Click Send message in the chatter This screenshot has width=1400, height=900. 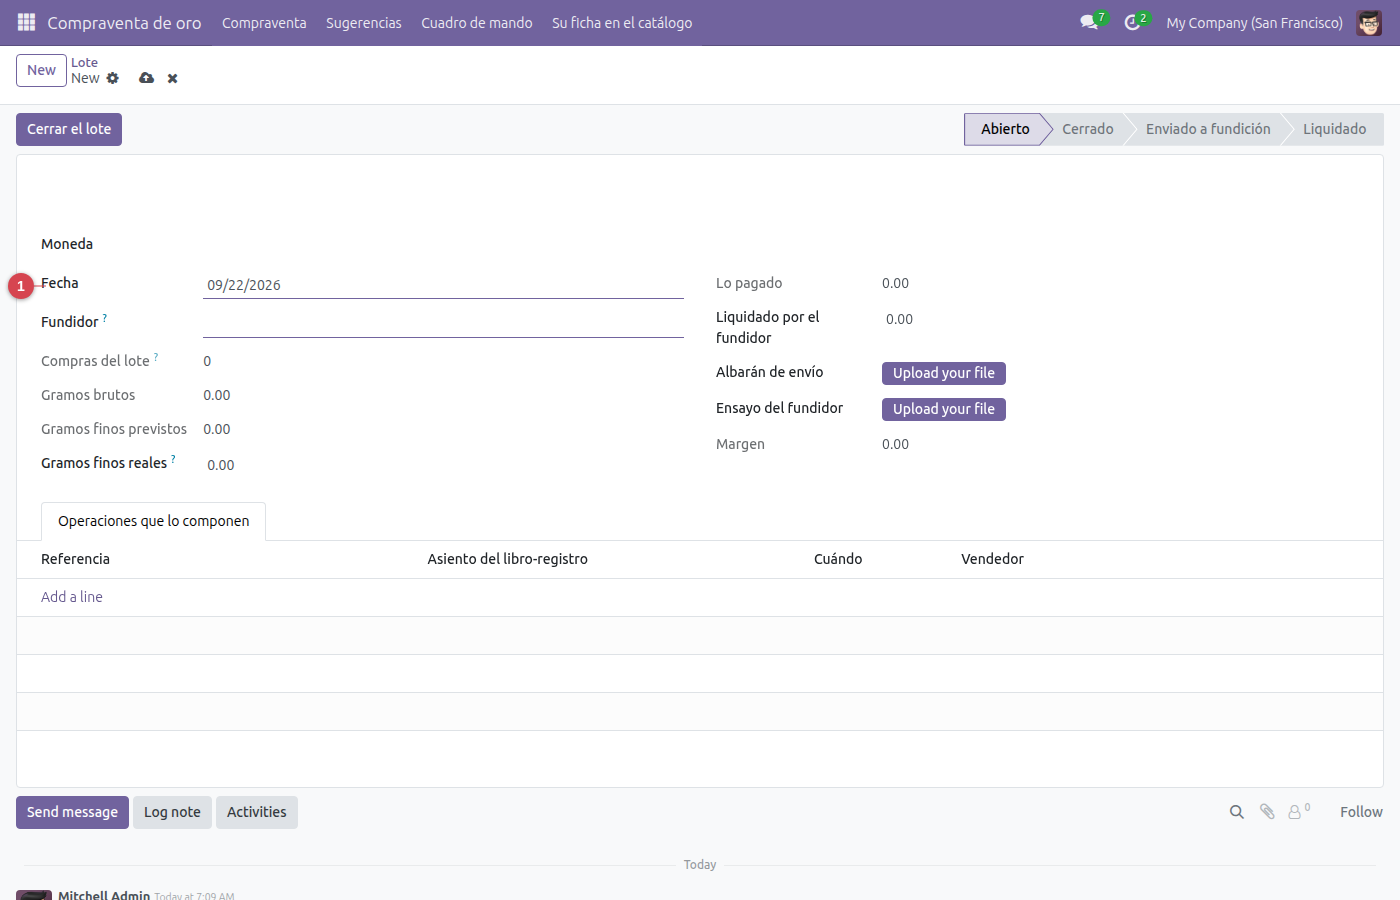72,812
